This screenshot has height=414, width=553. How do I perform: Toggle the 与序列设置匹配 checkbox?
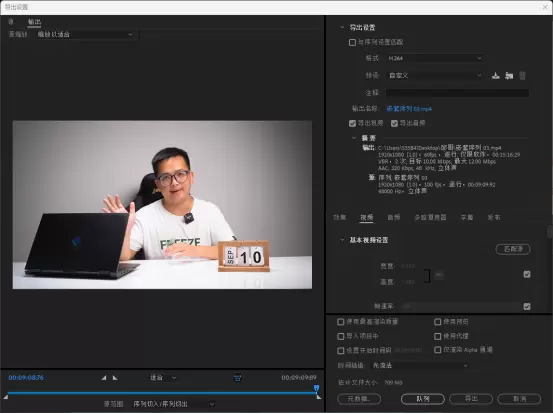[352, 42]
